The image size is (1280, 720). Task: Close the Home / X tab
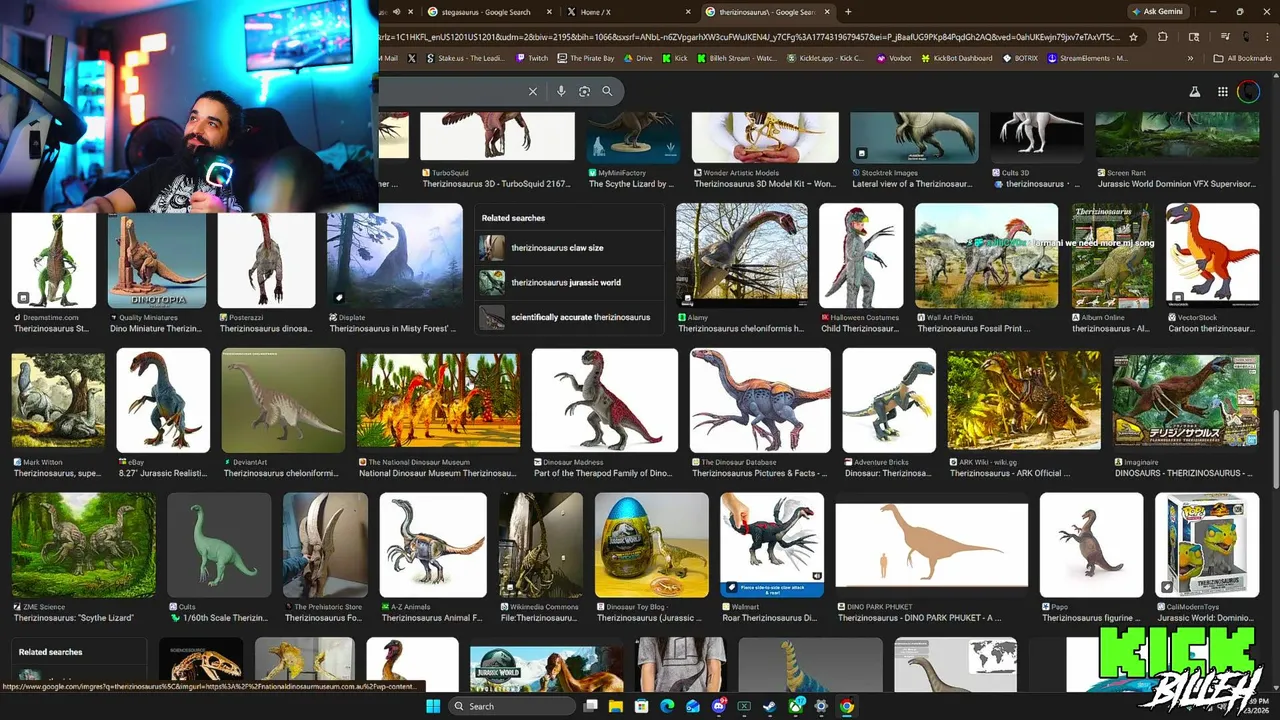coord(687,12)
